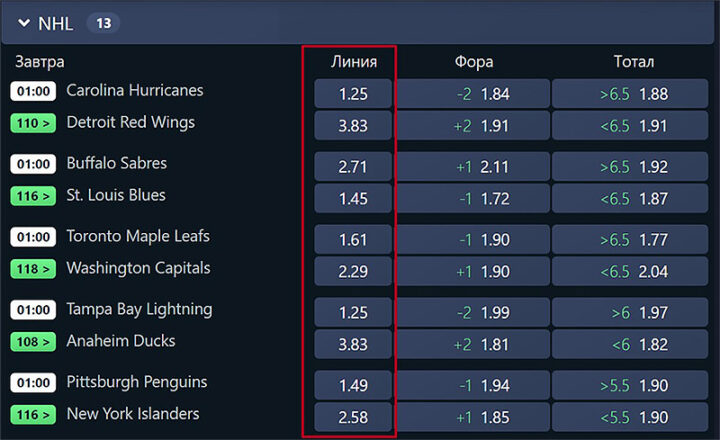The width and height of the screenshot is (720, 440).
Task: Select Buffalo Sabres line odds 2.71
Action: [354, 167]
